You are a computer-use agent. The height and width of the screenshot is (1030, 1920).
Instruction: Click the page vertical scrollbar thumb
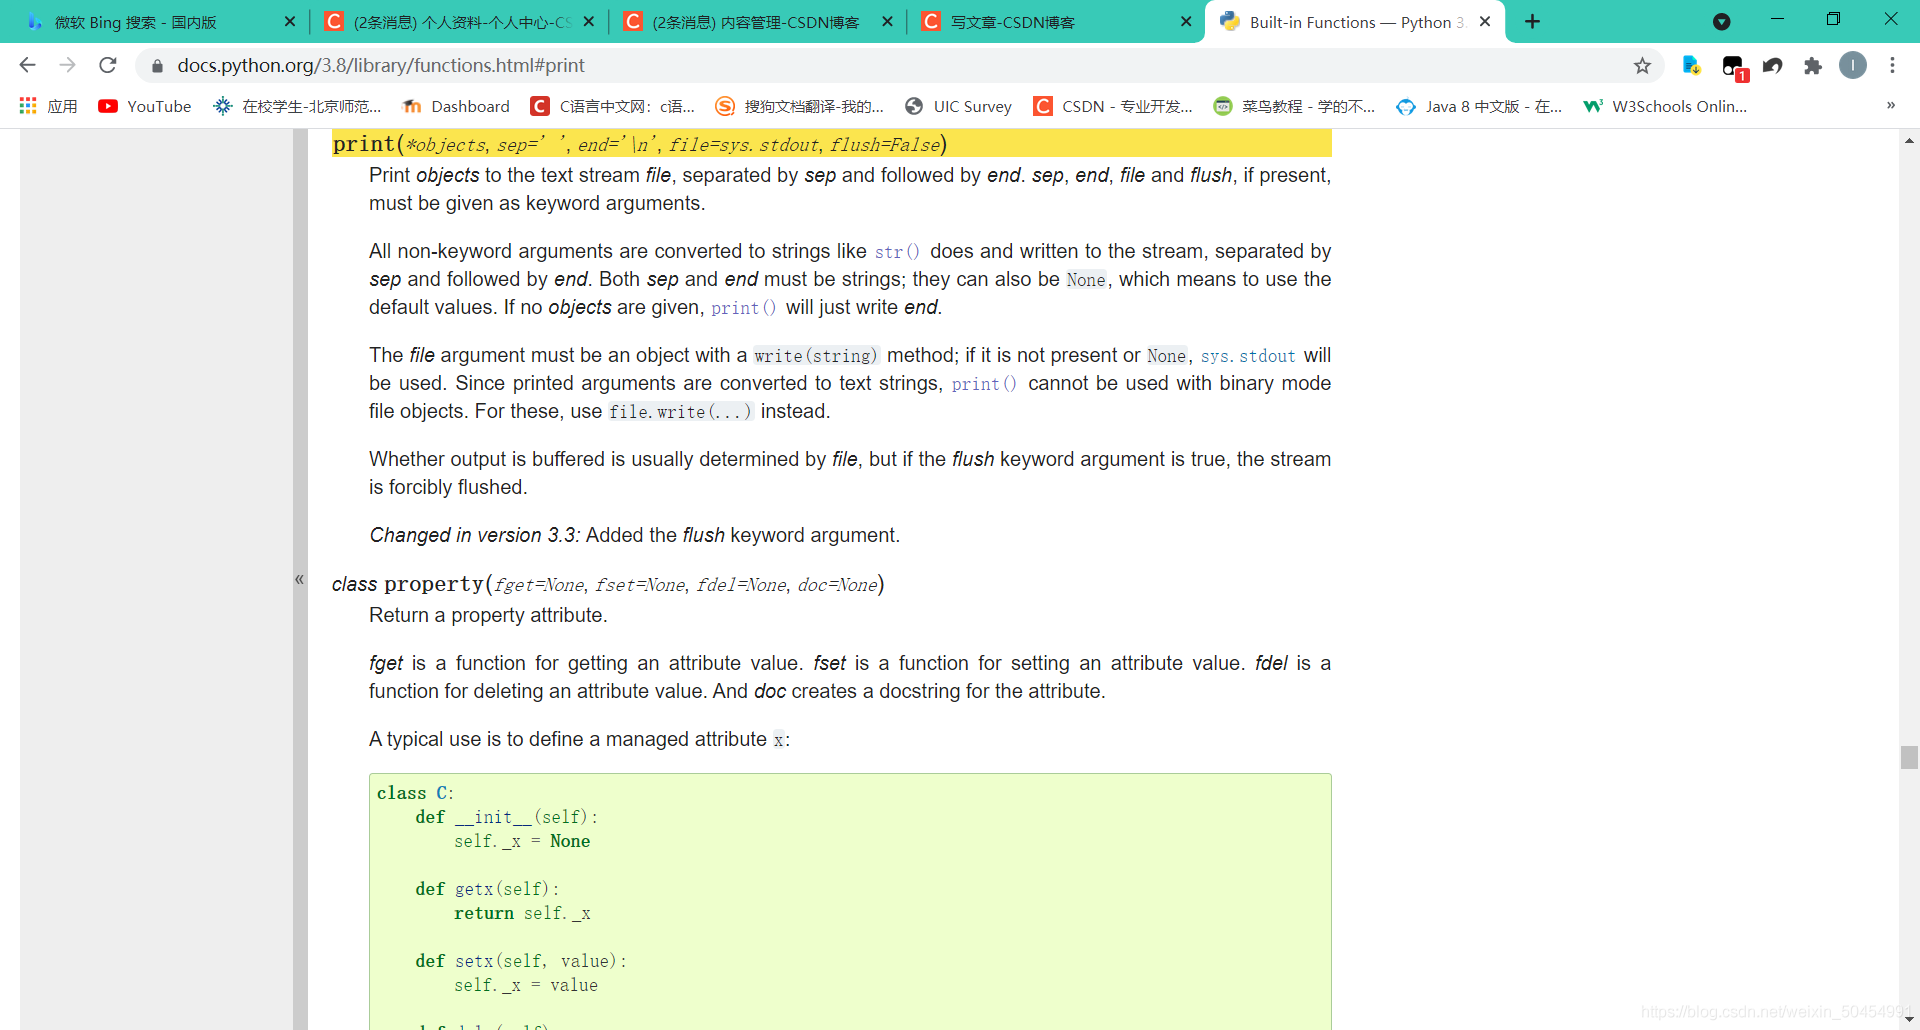point(1909,757)
